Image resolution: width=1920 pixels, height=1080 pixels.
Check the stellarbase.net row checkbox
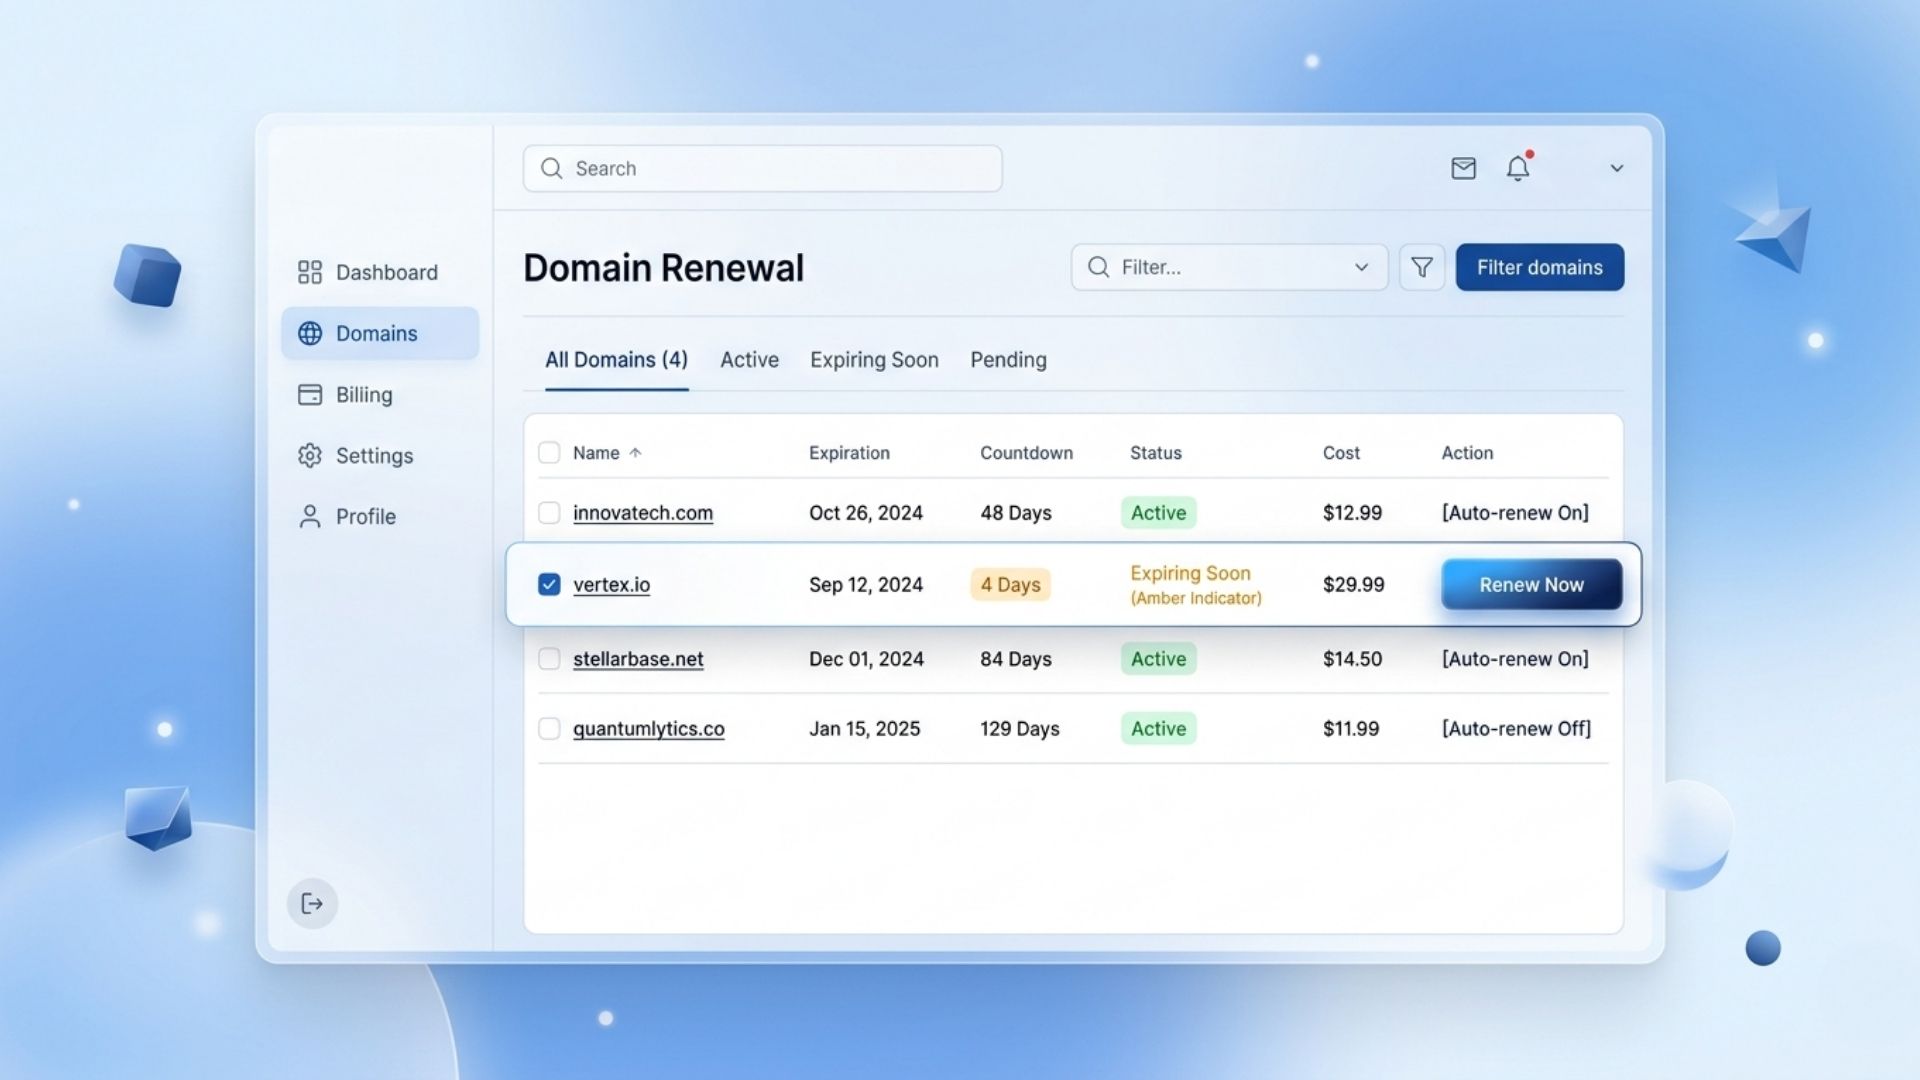tap(549, 658)
